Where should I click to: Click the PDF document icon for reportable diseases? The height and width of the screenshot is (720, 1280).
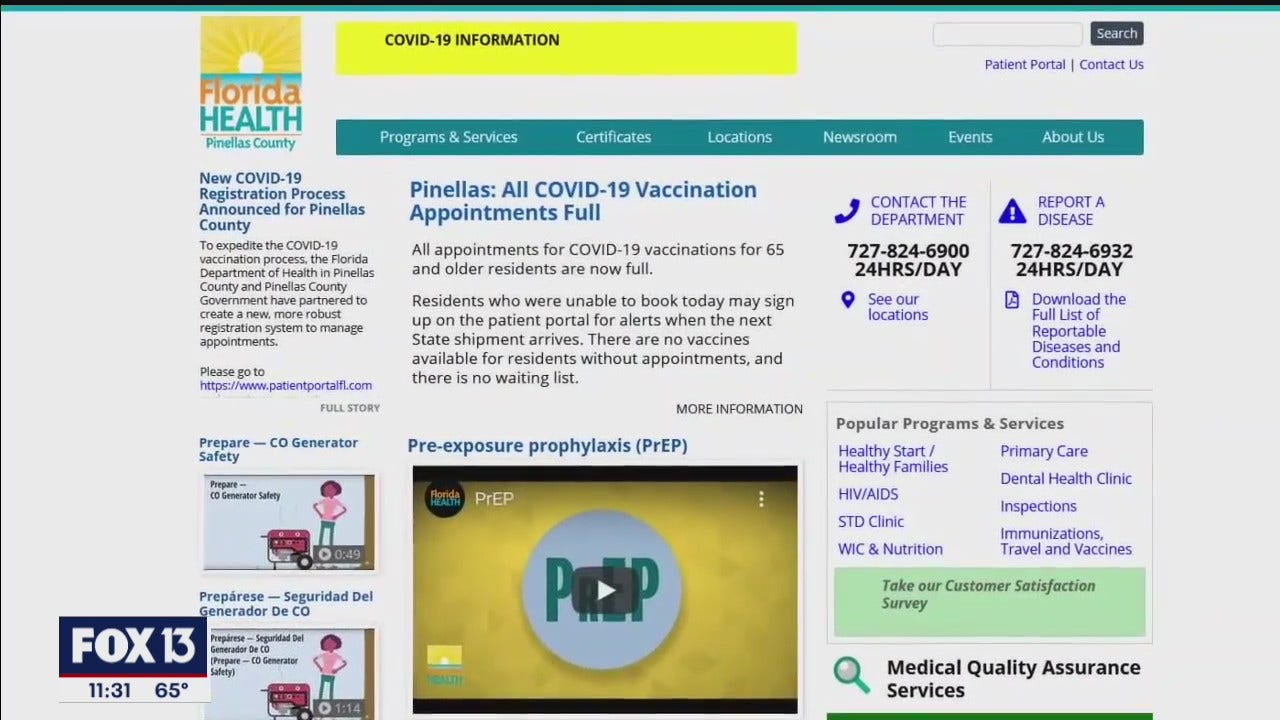tap(1012, 300)
